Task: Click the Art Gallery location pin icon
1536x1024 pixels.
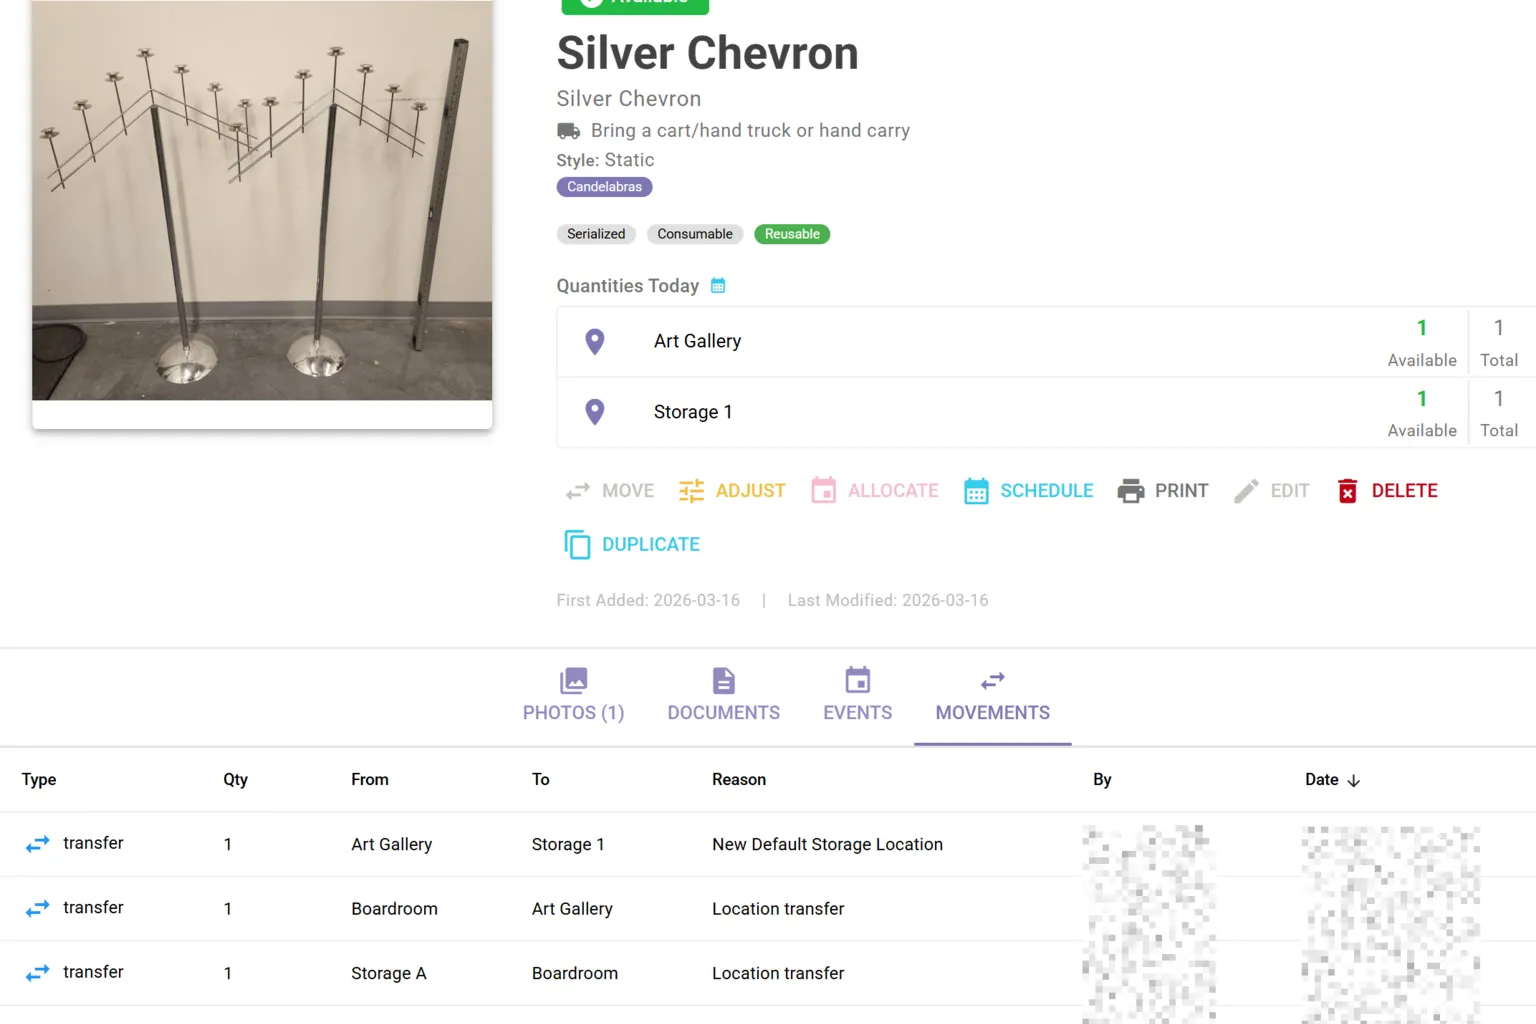Action: pos(595,342)
